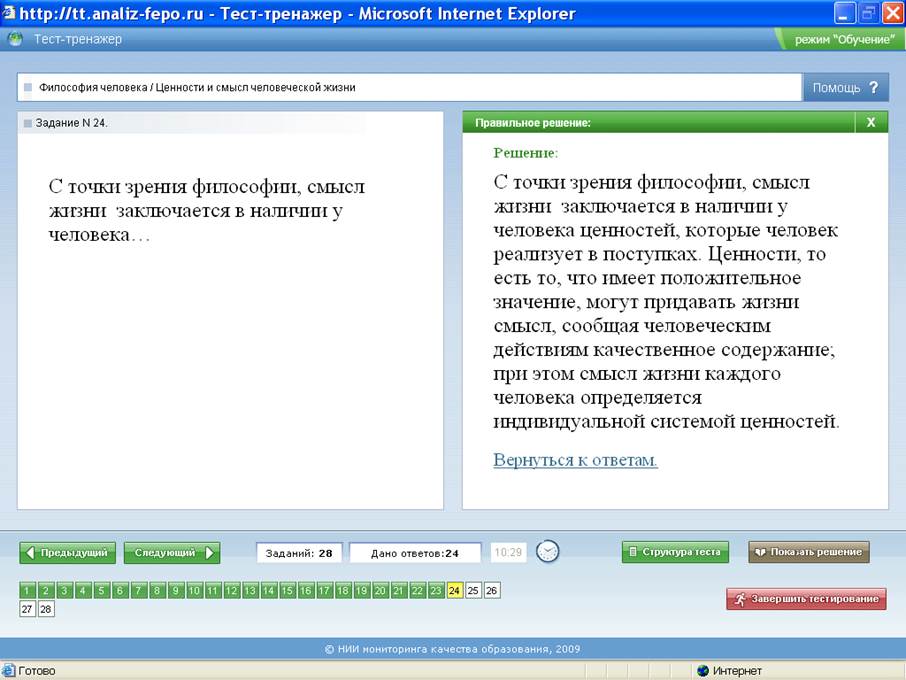The width and height of the screenshot is (906, 680).
Task: Jump to question 22
Action: click(417, 590)
